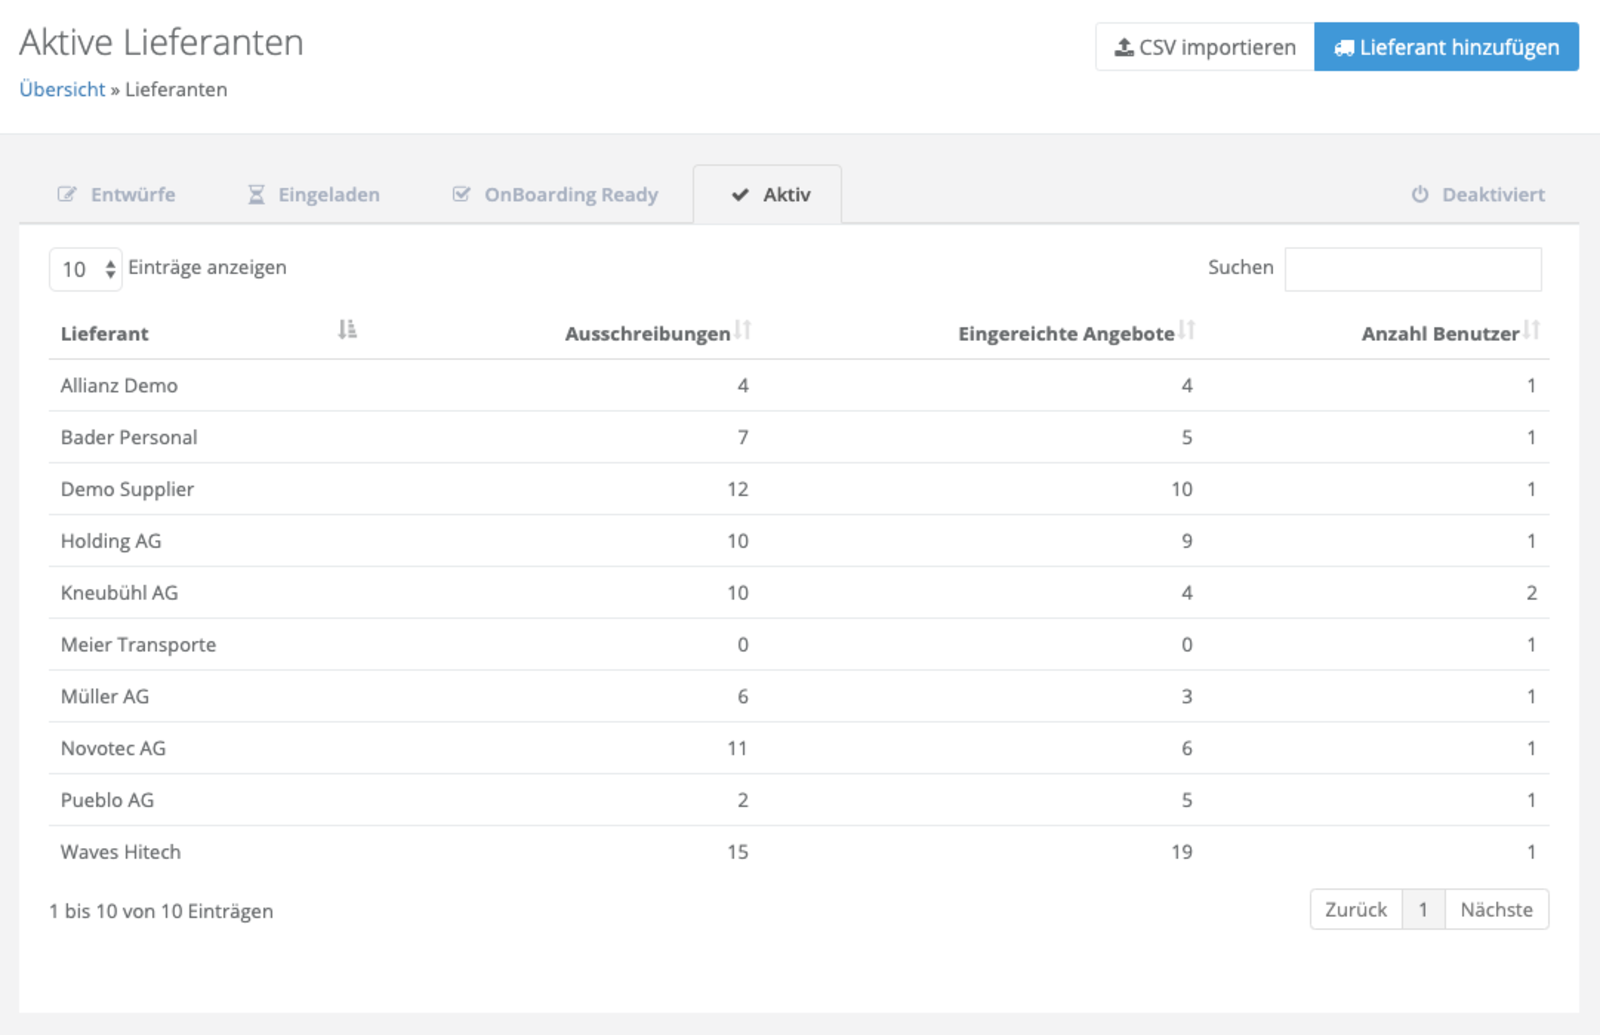Screen dimensions: 1600x1035
Task: Click the power icon beside Deaktiviert
Action: tap(1420, 194)
